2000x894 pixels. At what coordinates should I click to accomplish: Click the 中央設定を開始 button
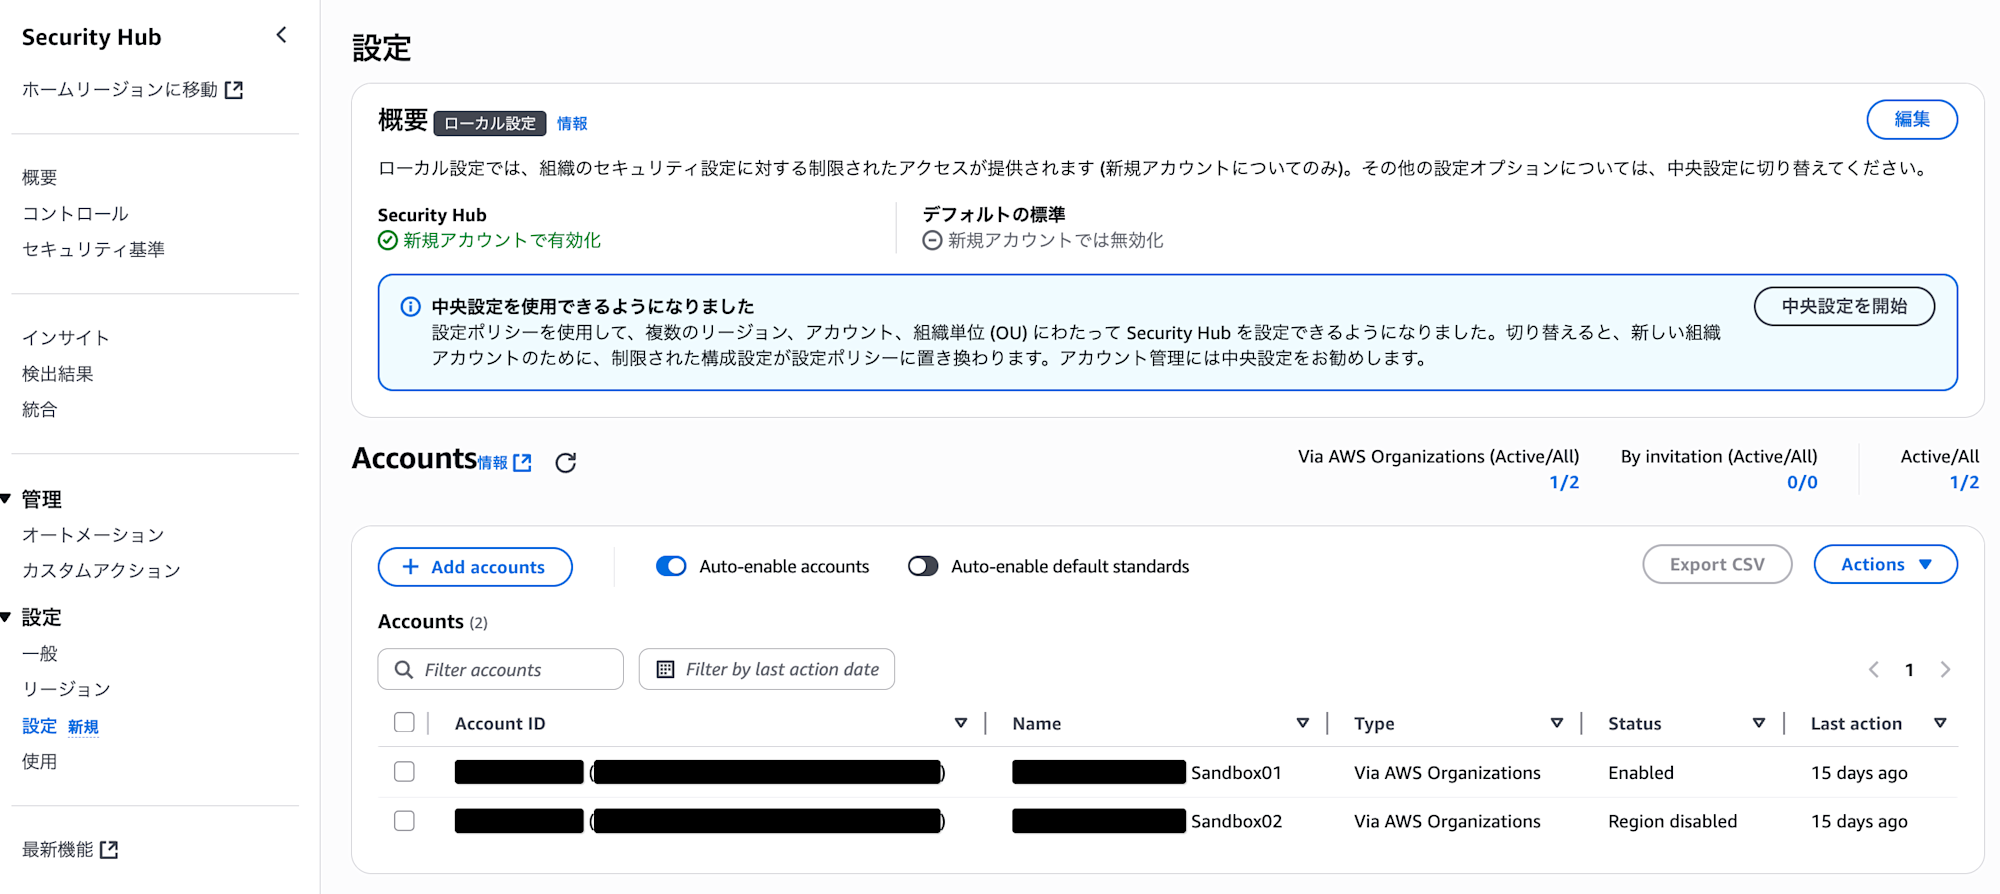tap(1844, 306)
